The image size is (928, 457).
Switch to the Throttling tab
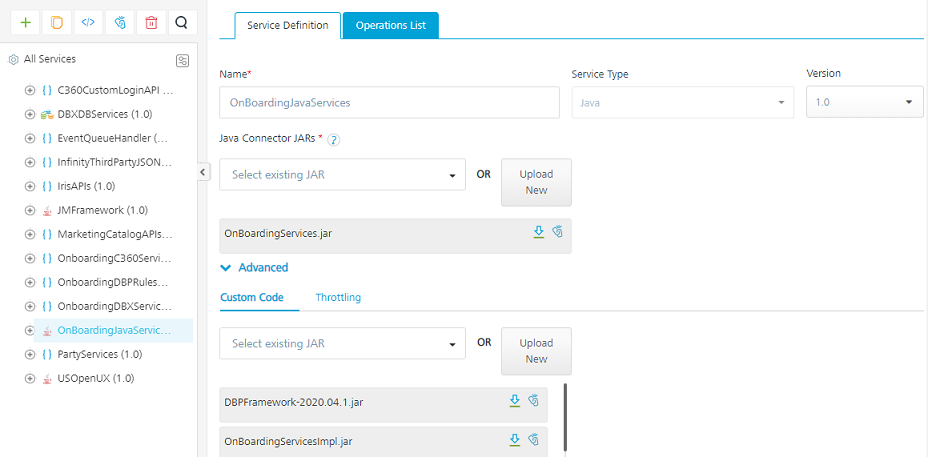pos(338,297)
